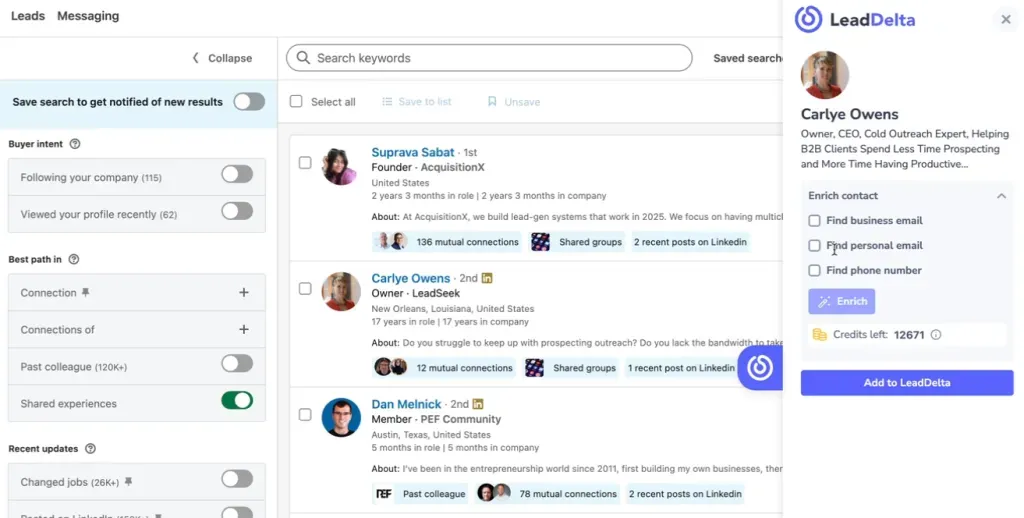Focus the Search keywords field
The image size is (1024, 518).
[489, 58]
